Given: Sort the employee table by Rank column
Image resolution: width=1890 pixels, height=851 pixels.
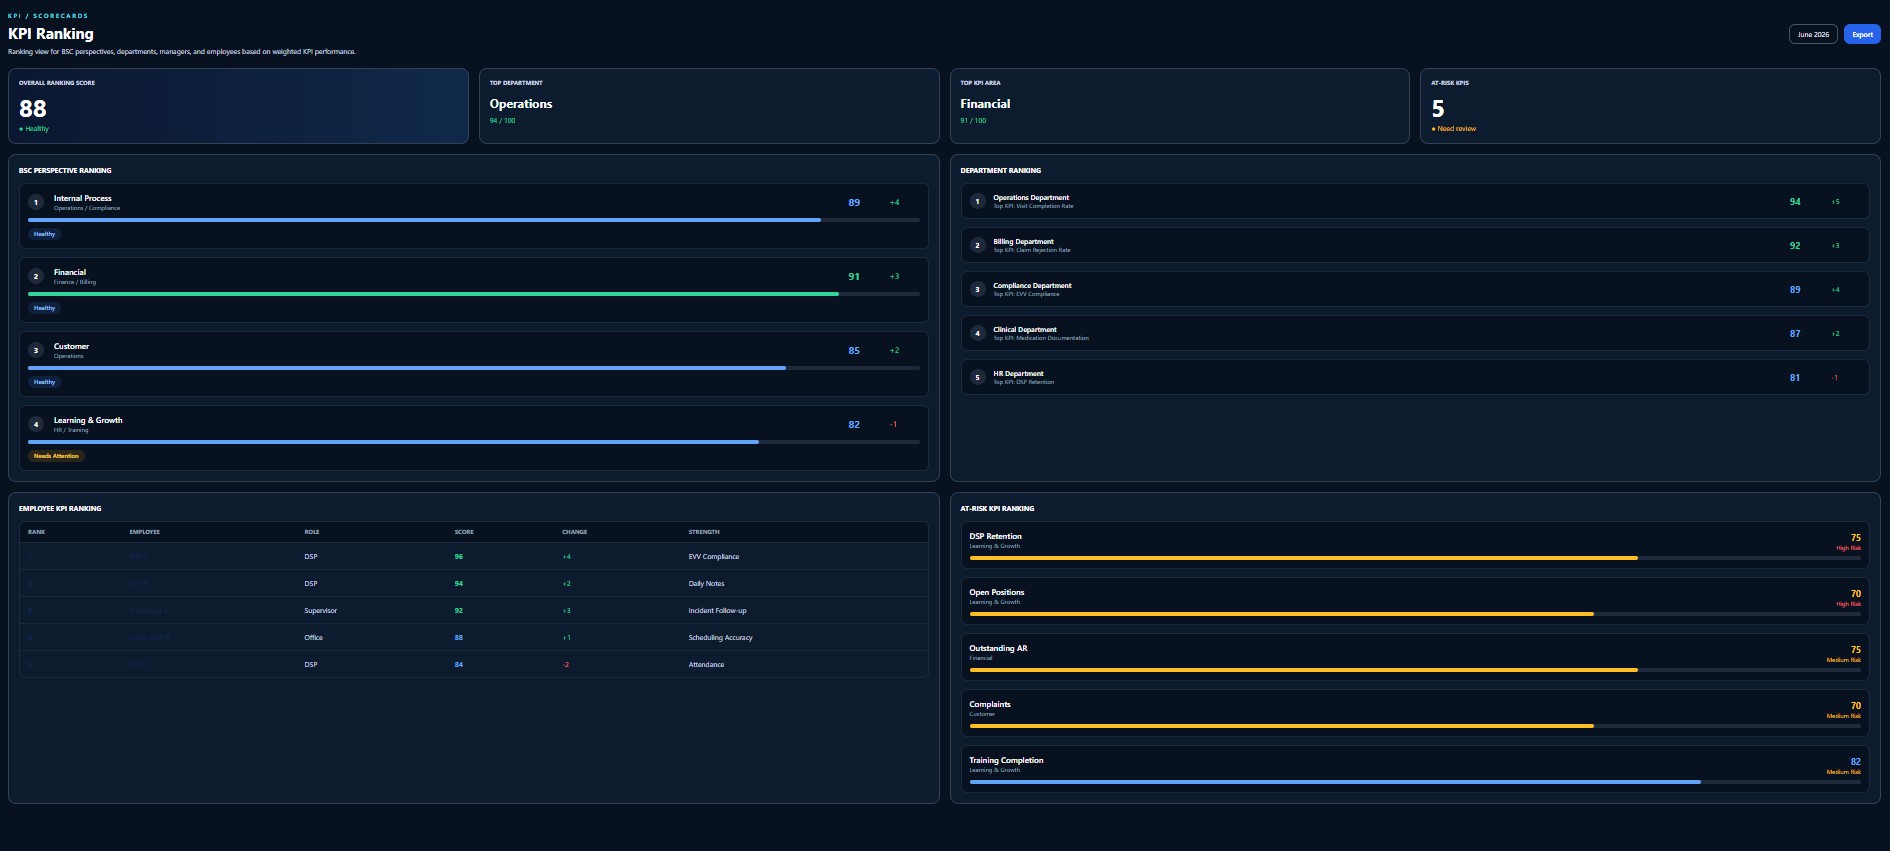Looking at the screenshot, I should (36, 532).
